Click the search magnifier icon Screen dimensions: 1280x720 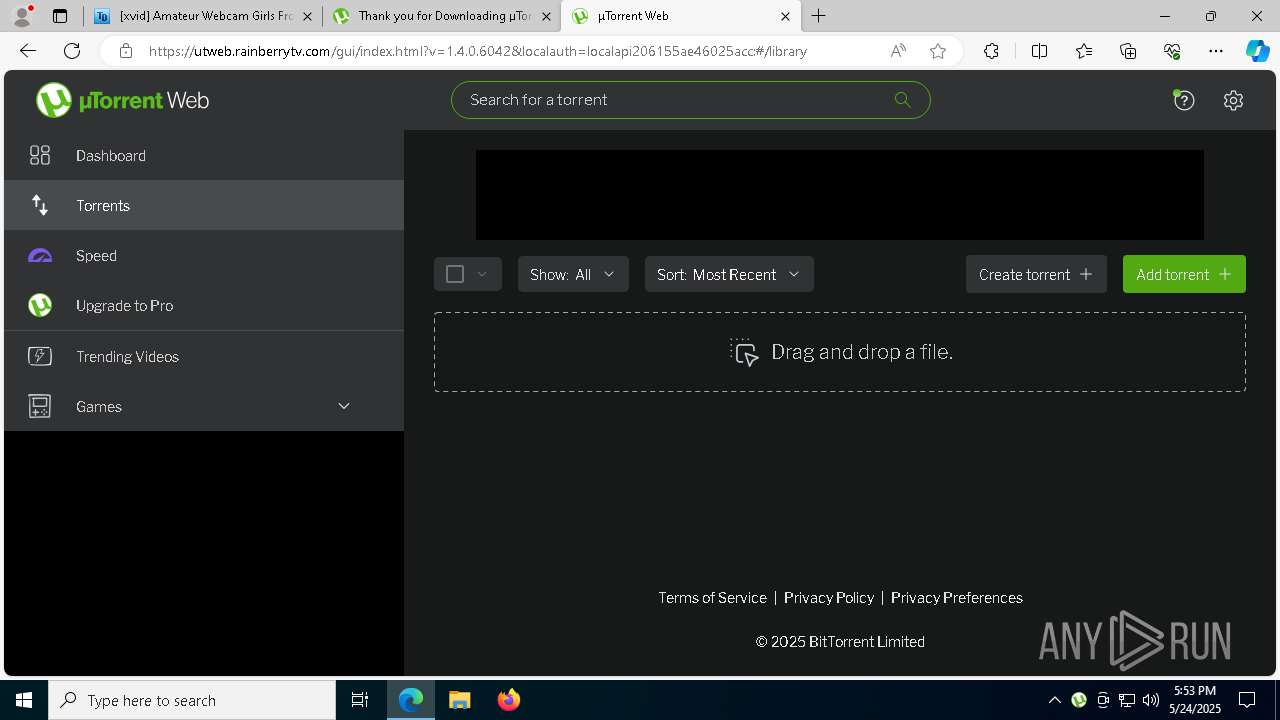pyautogui.click(x=902, y=99)
